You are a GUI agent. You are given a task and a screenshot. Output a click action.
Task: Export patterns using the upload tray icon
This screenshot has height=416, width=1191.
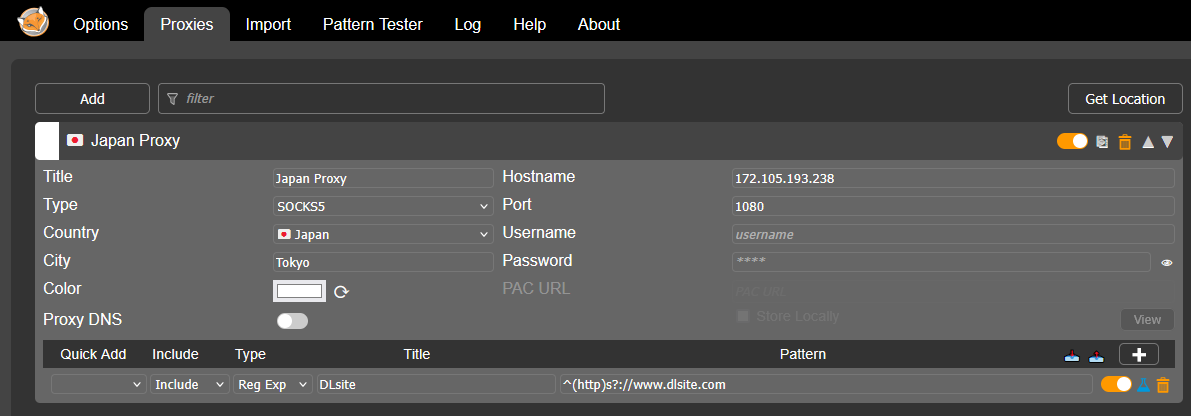(1097, 355)
